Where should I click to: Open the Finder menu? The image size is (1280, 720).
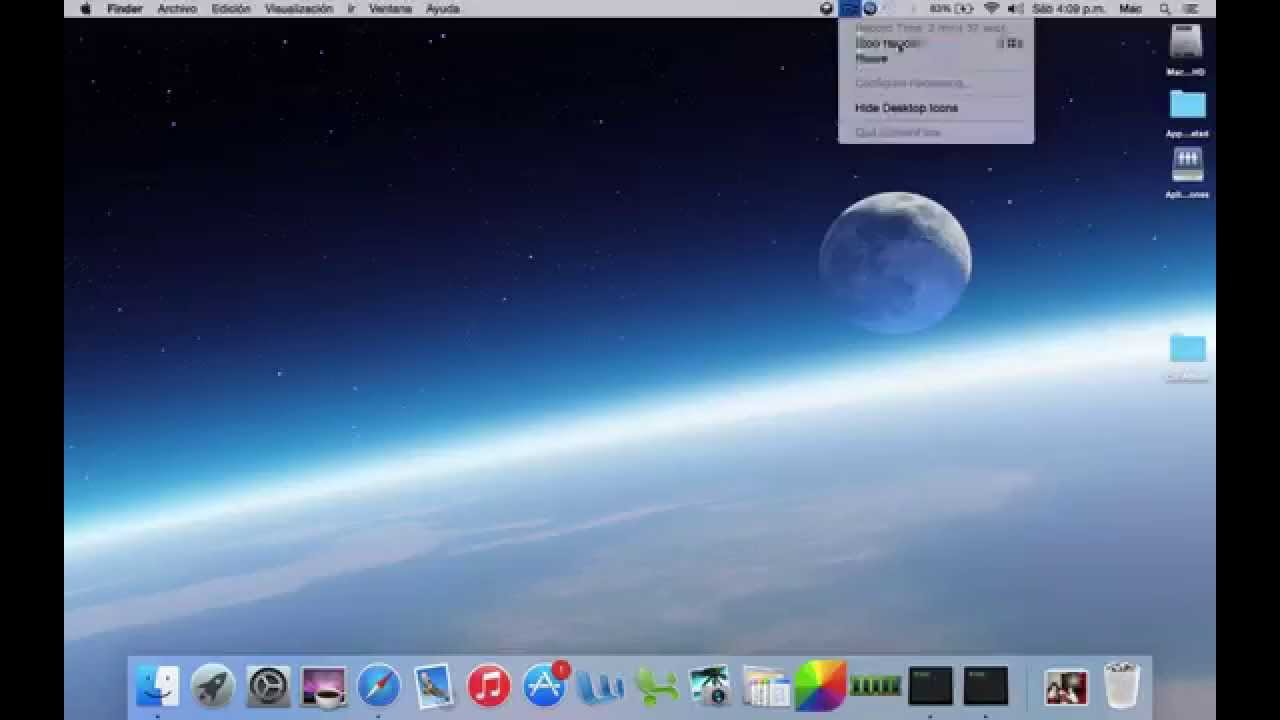[x=125, y=8]
